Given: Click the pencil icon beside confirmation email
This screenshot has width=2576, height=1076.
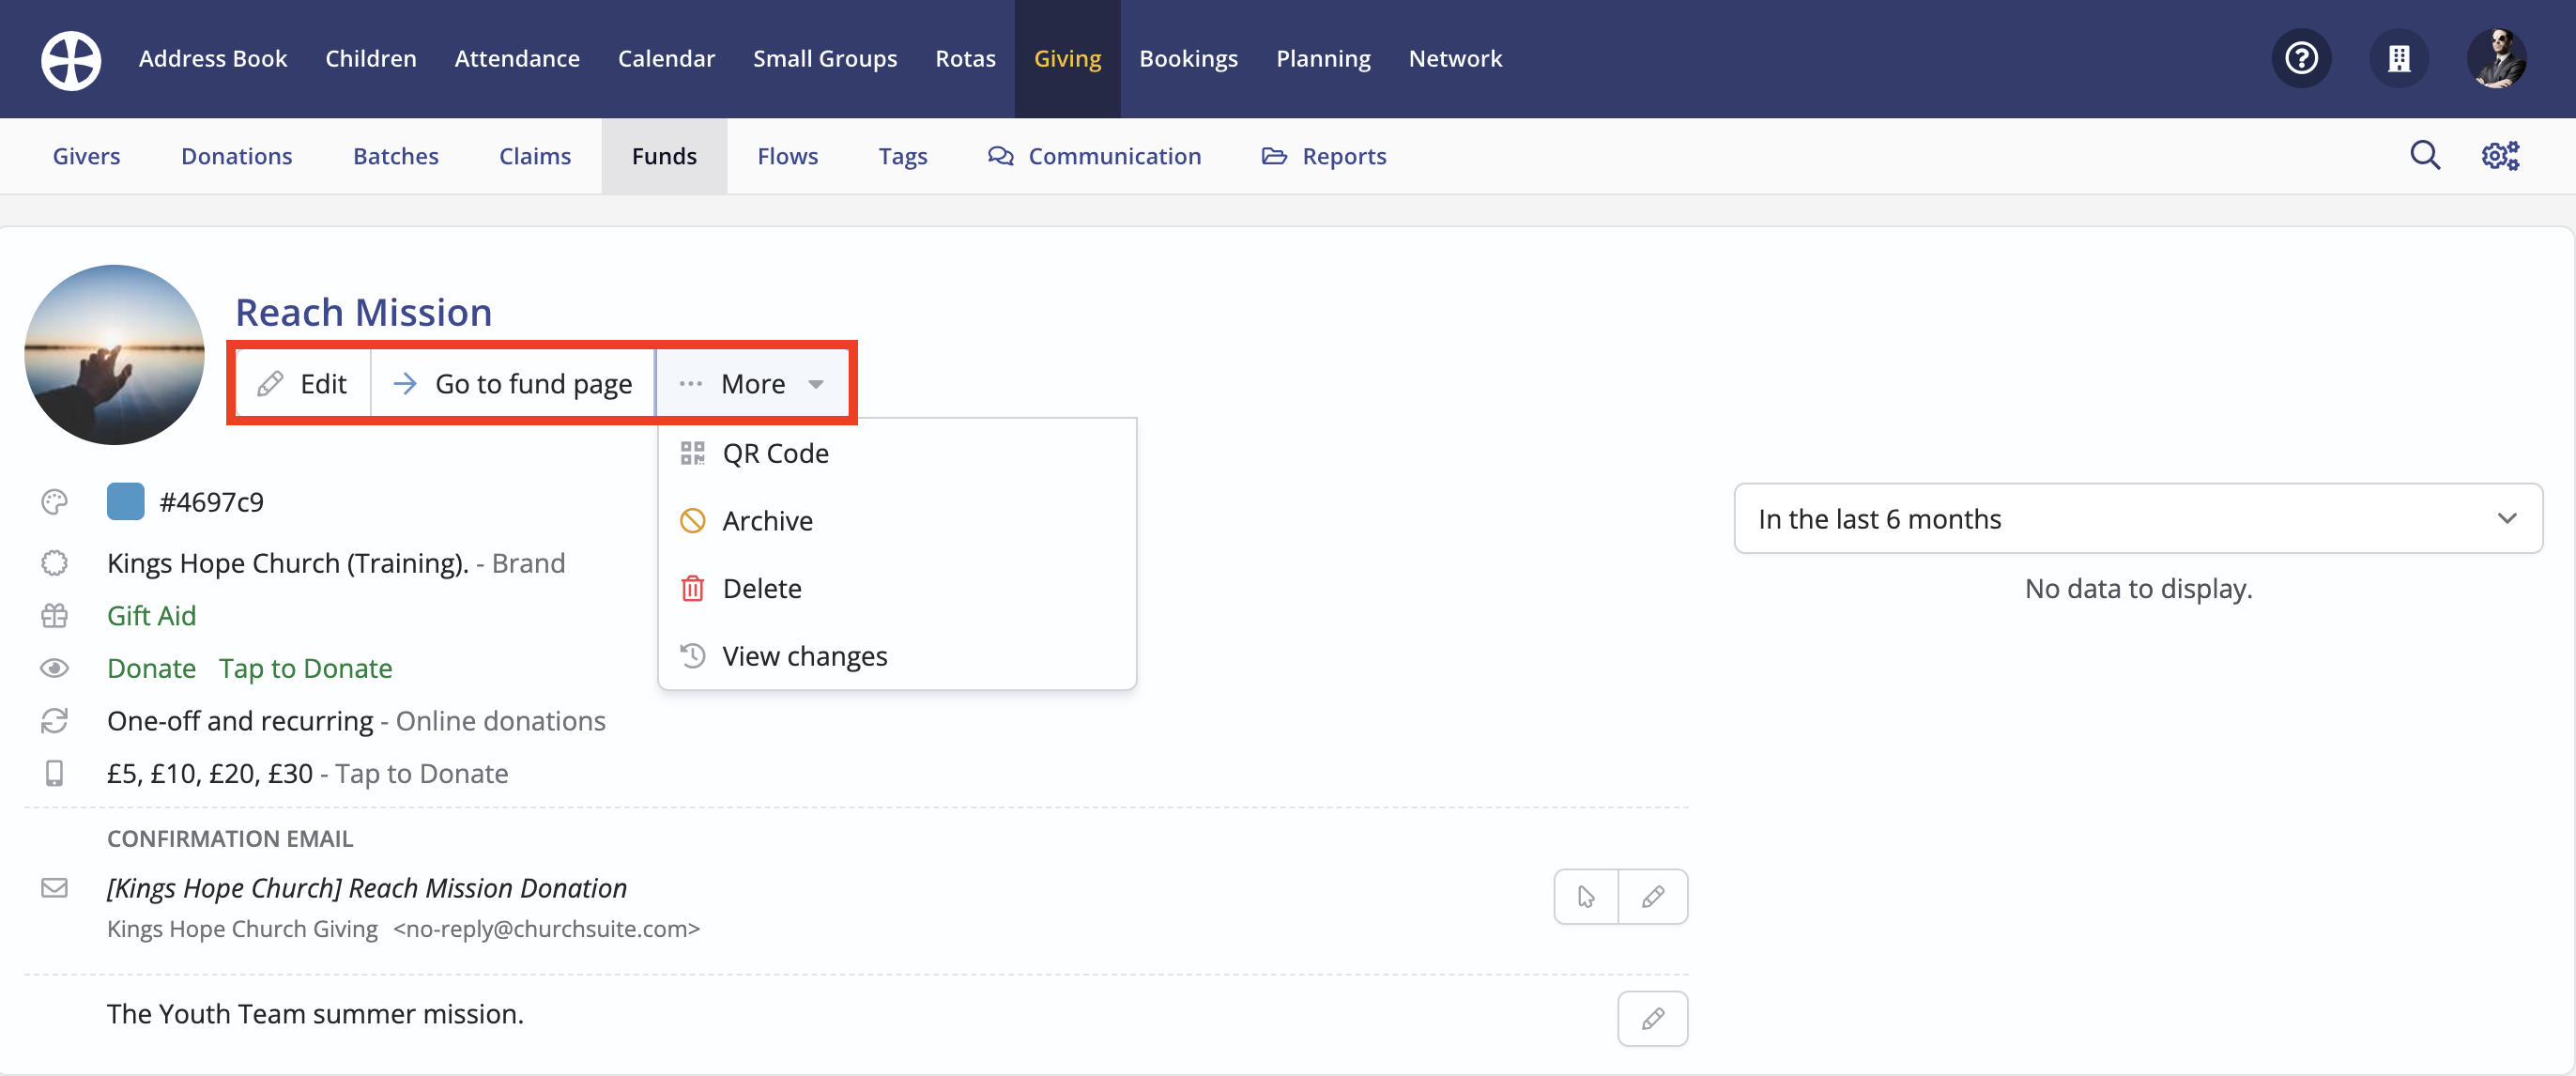Looking at the screenshot, I should [x=1652, y=896].
